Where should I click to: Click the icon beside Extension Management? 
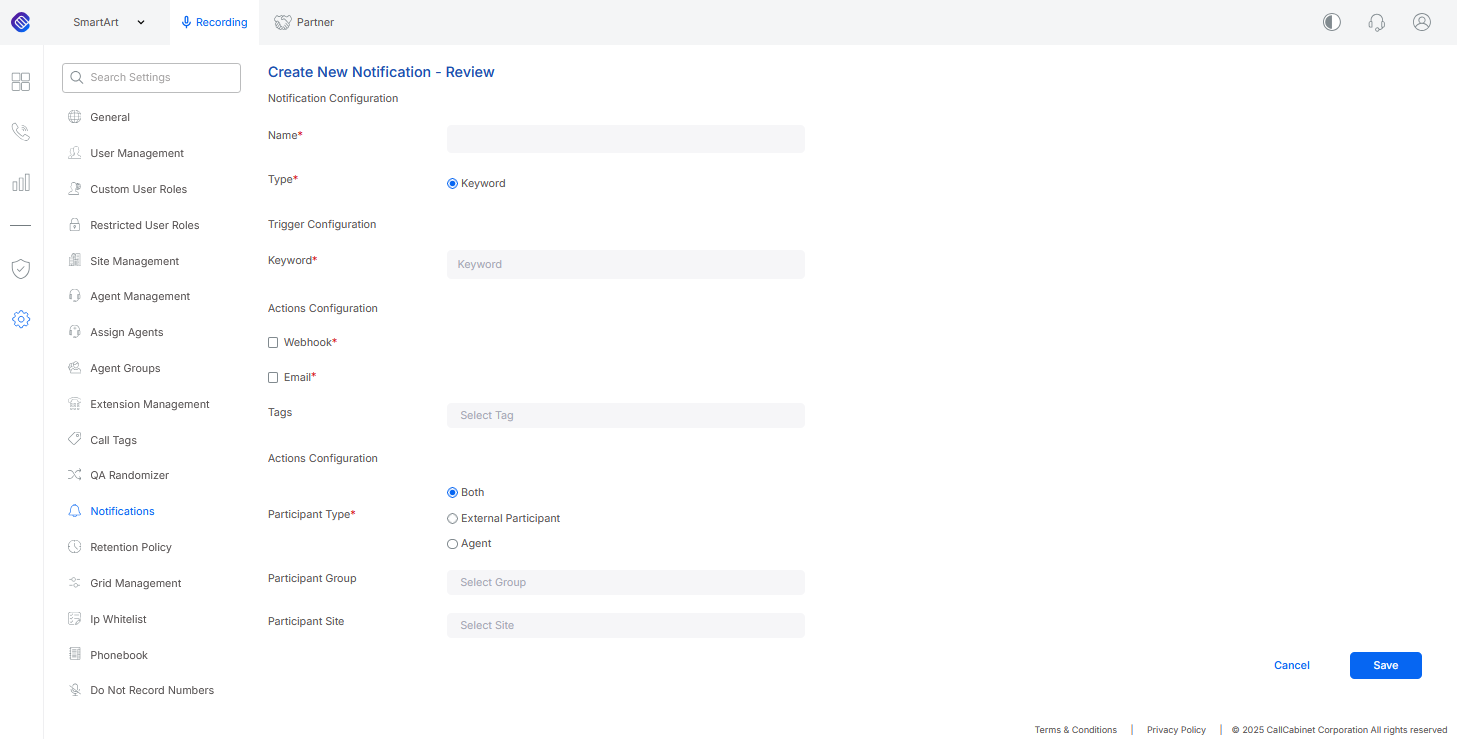pyautogui.click(x=75, y=404)
